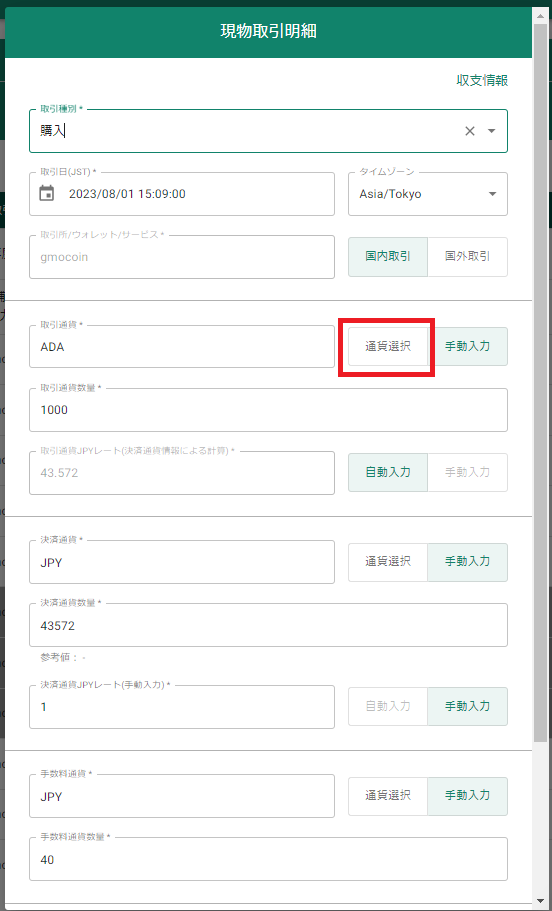Choose 手動入力 for 決済通貨JPYレート
The height and width of the screenshot is (911, 552).
point(467,706)
